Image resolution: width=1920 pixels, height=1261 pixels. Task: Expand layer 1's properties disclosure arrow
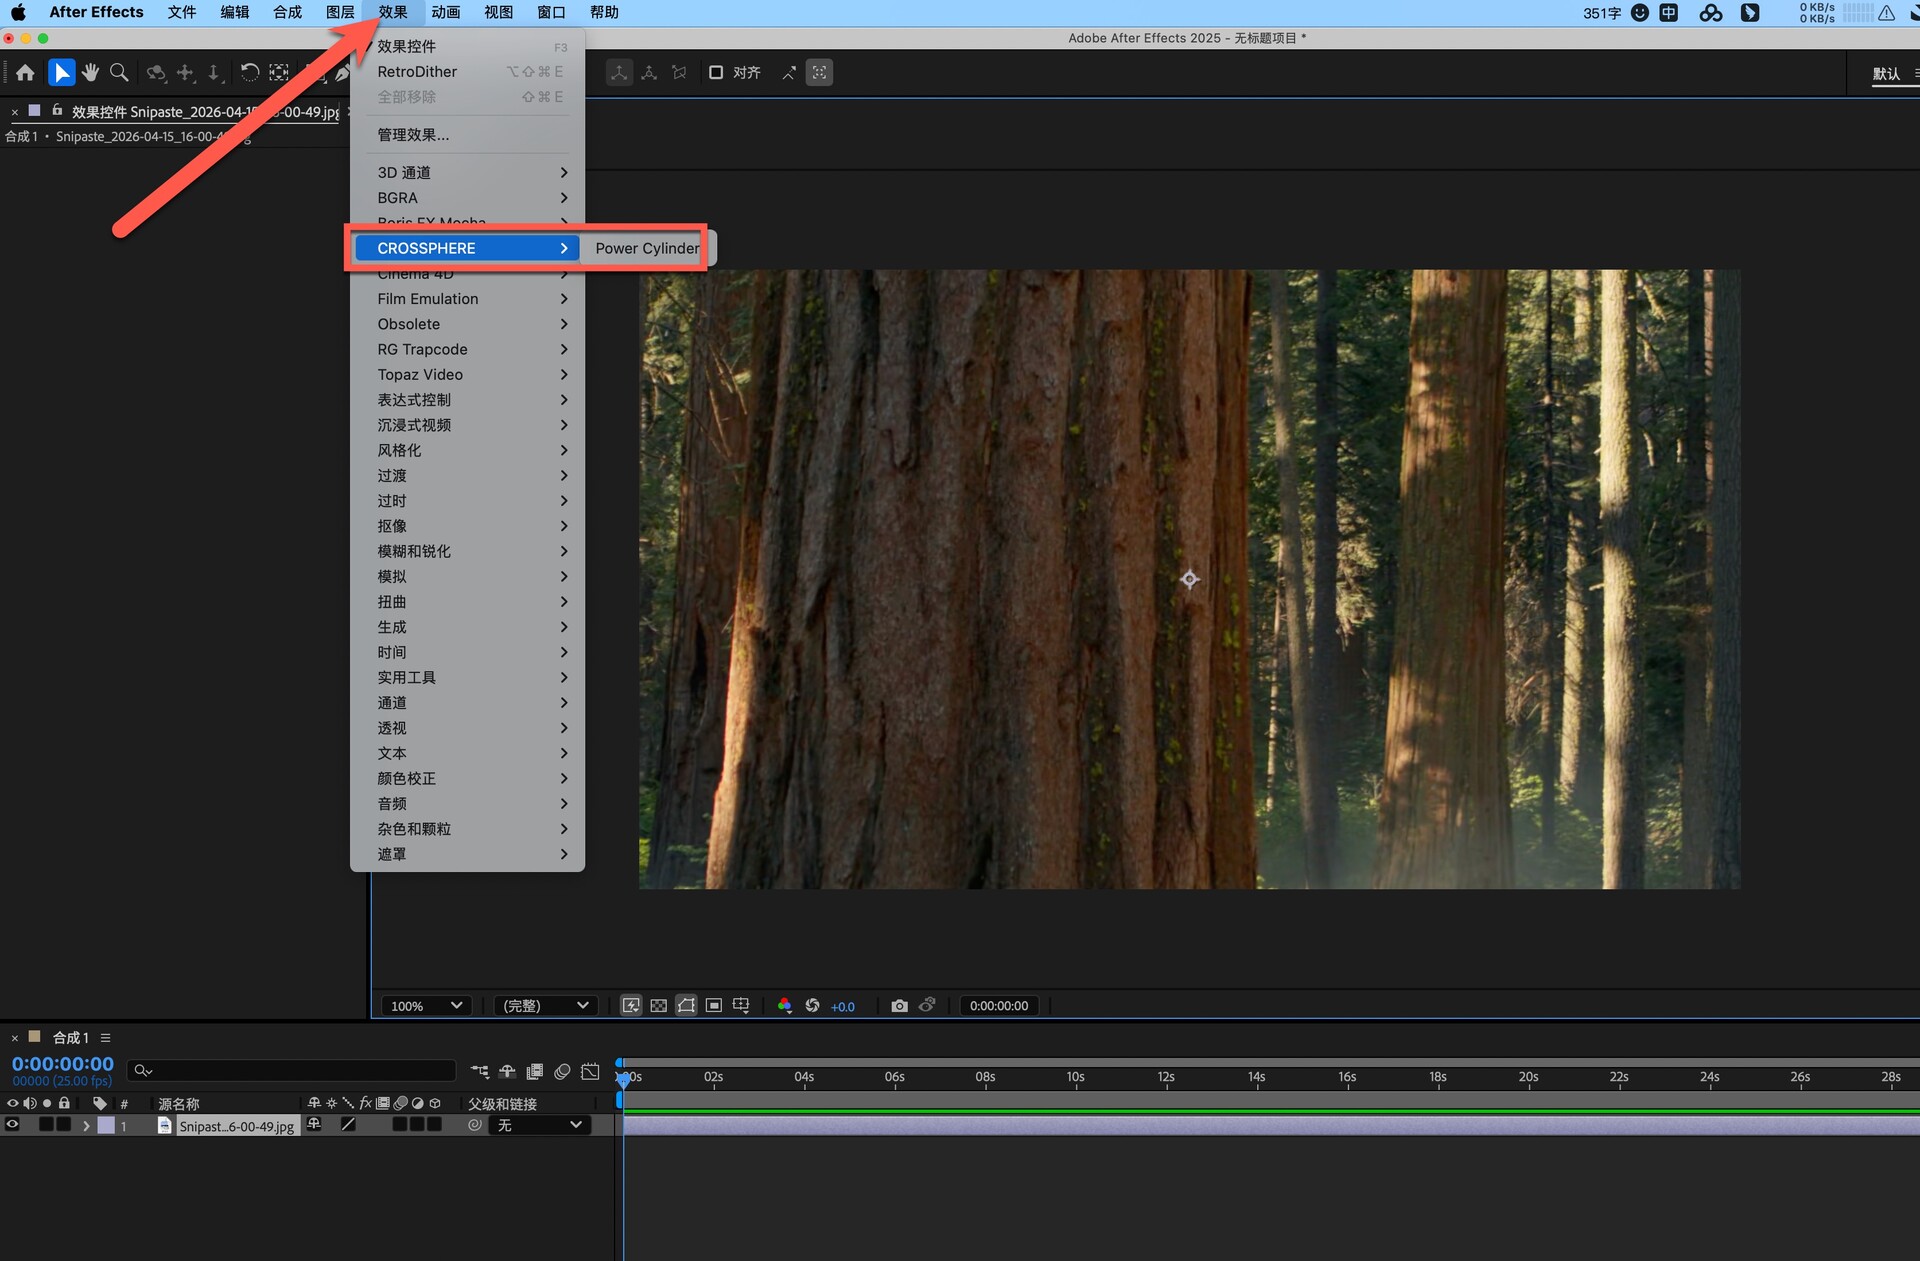point(86,1125)
